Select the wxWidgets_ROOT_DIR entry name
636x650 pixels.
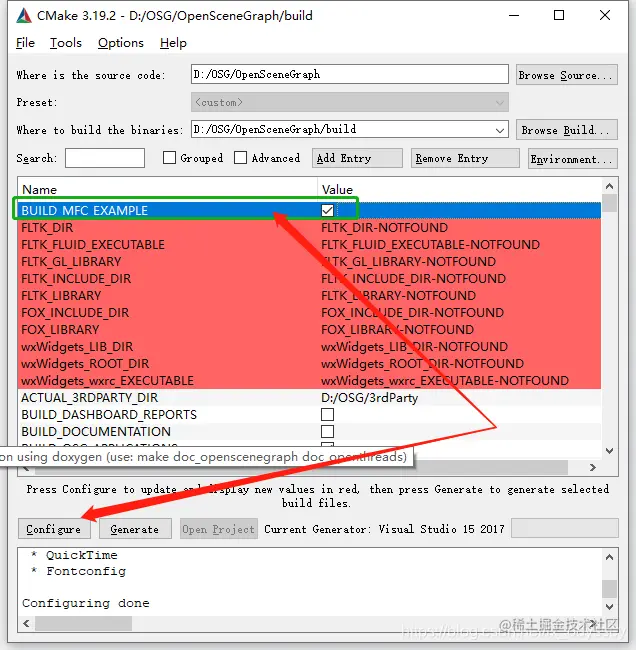point(85,364)
